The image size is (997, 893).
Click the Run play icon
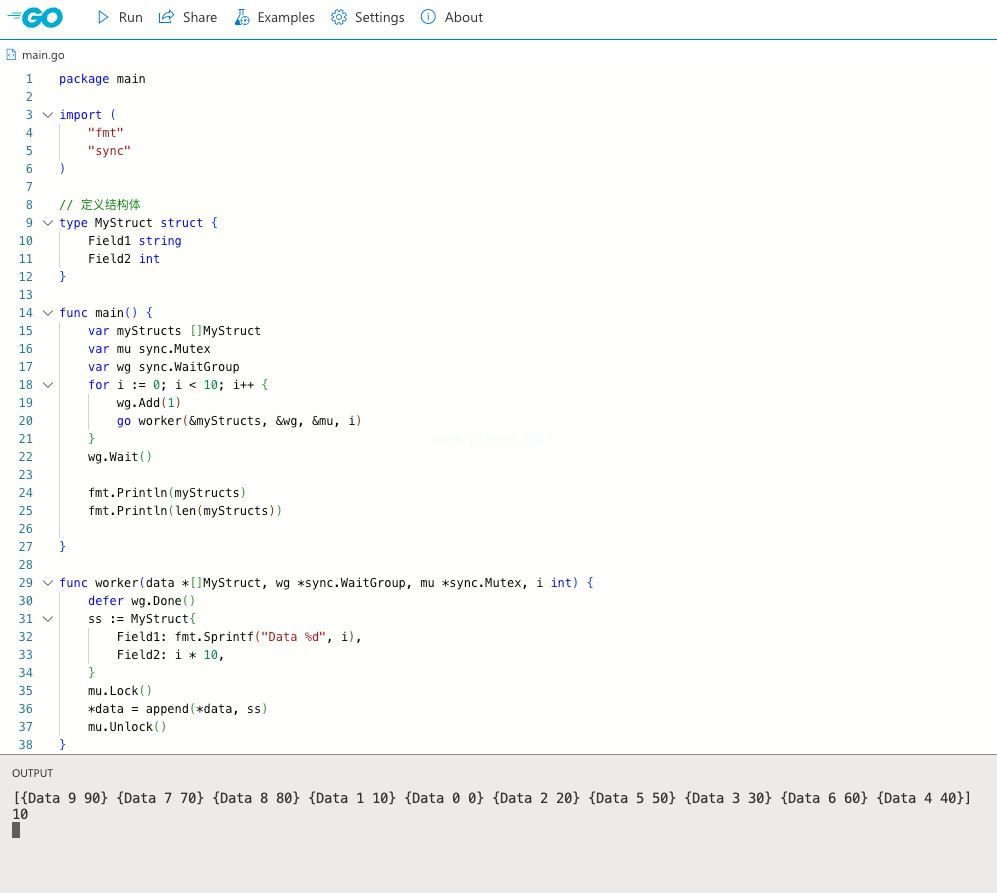click(x=104, y=17)
